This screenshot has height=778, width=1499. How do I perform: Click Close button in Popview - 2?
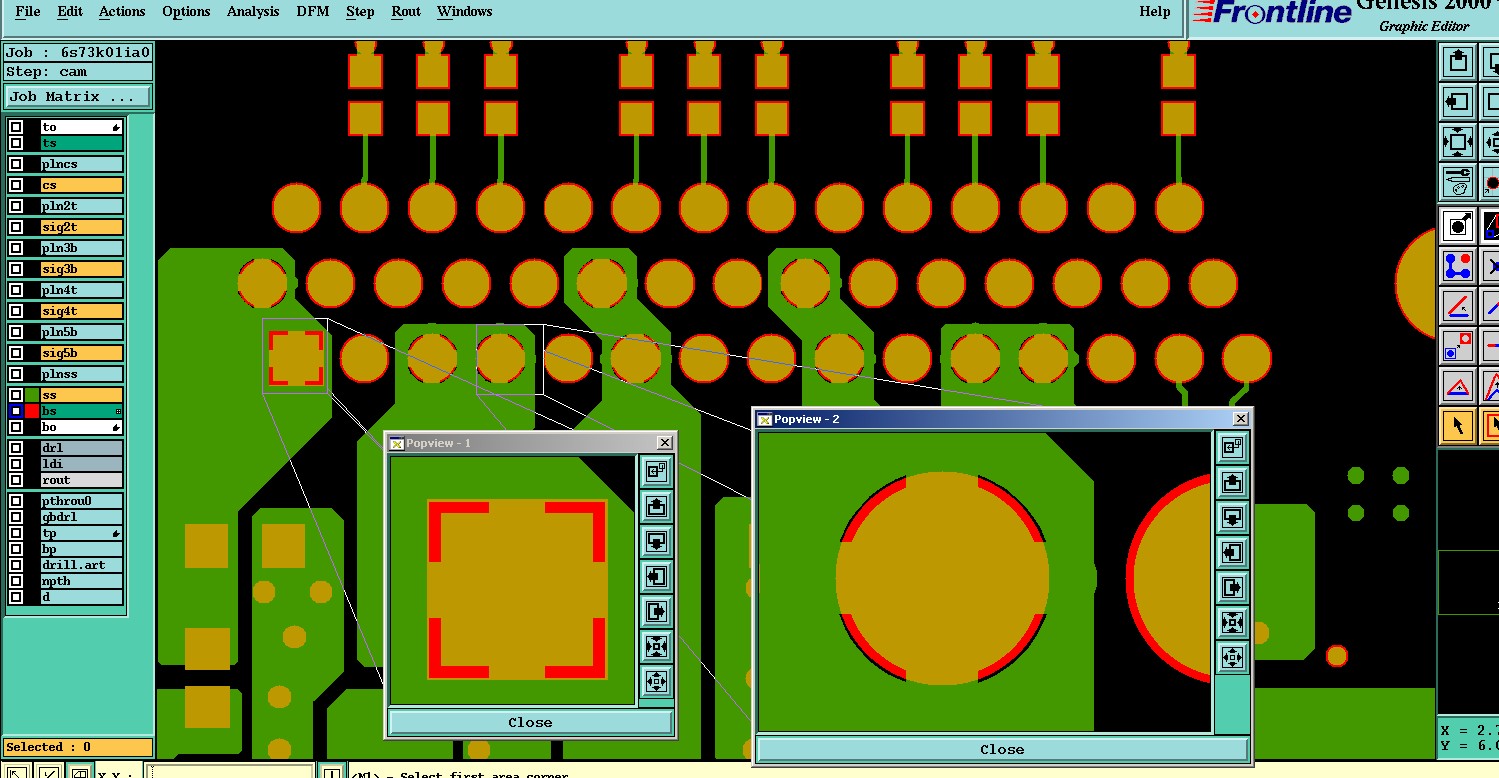(x=1002, y=749)
